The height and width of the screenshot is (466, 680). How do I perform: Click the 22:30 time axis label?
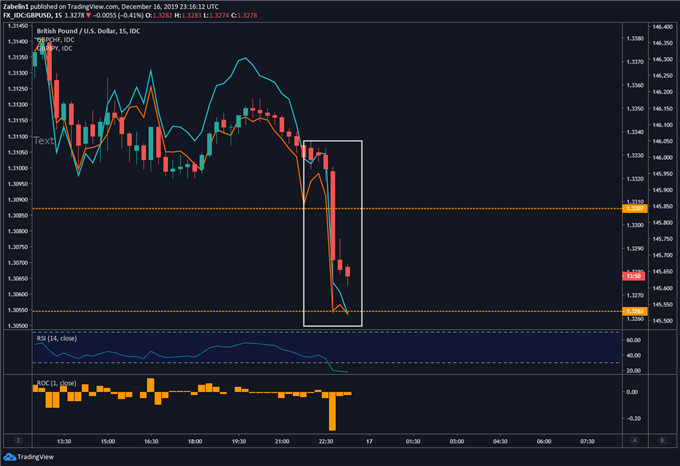[326, 441]
